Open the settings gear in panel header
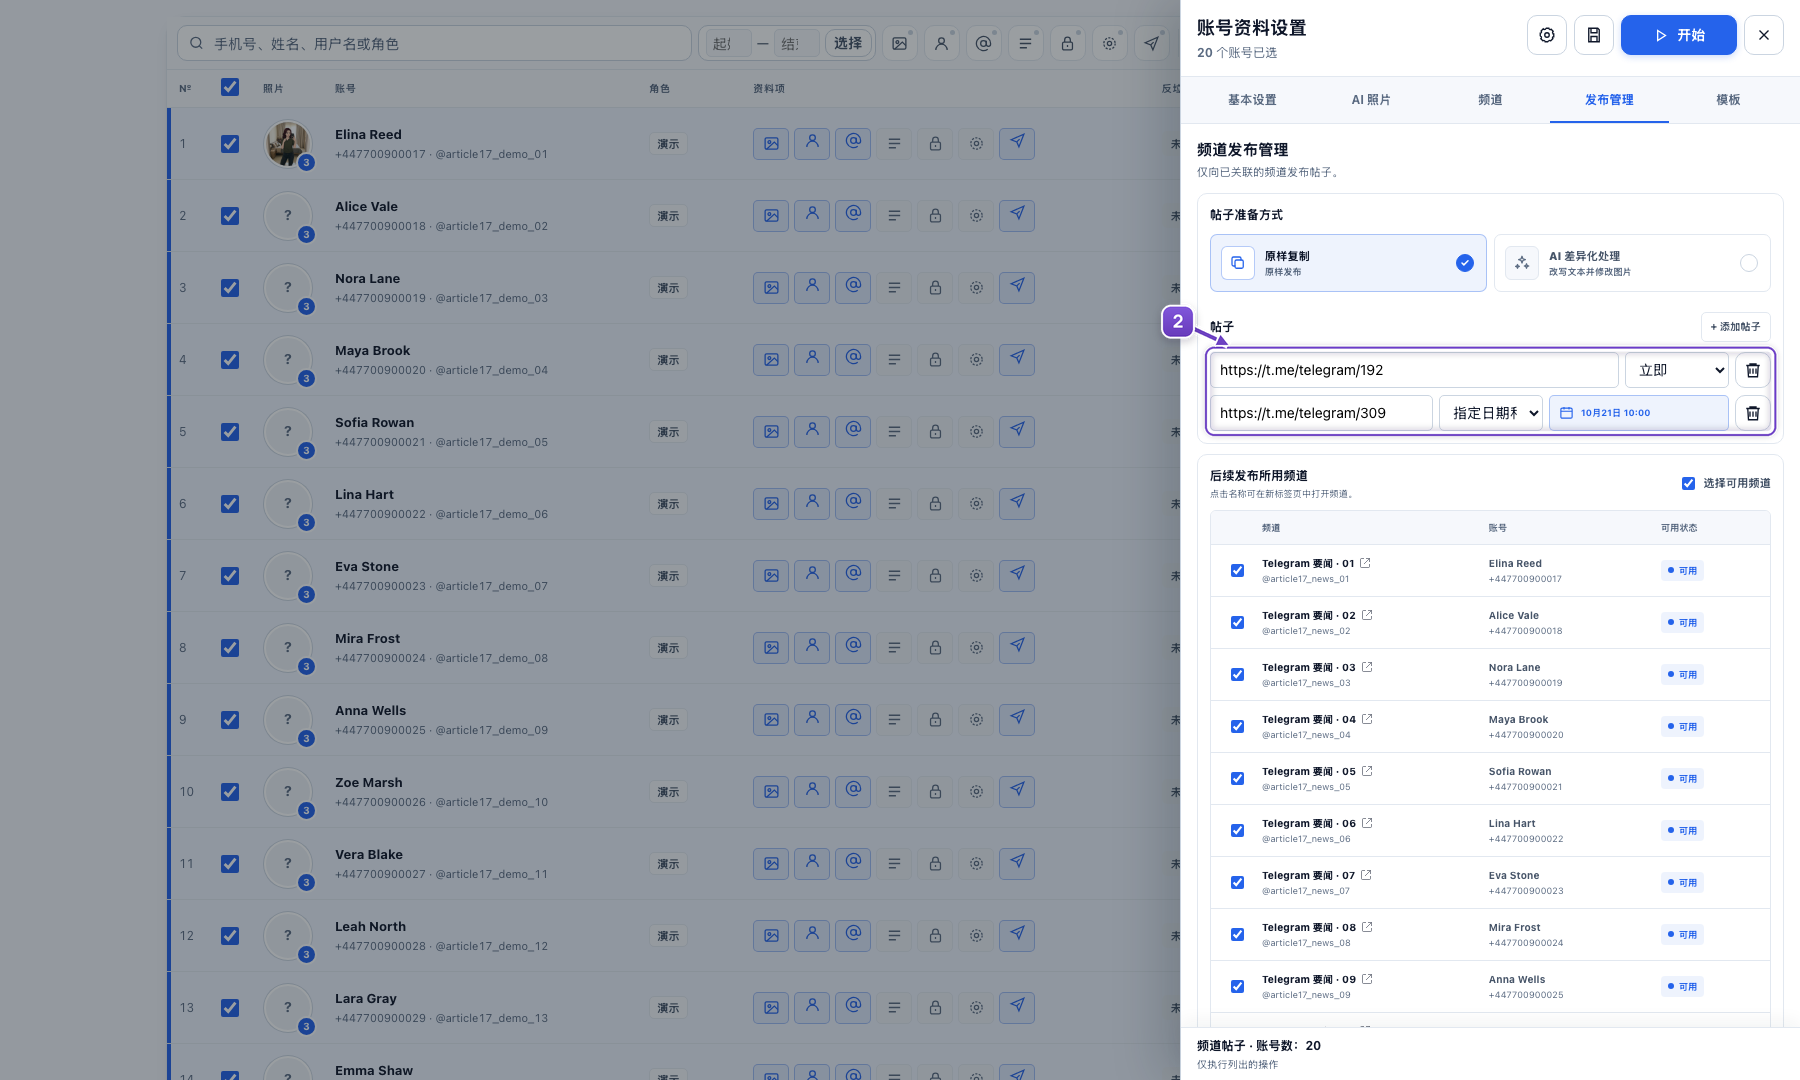The width and height of the screenshot is (1800, 1080). 1546,35
